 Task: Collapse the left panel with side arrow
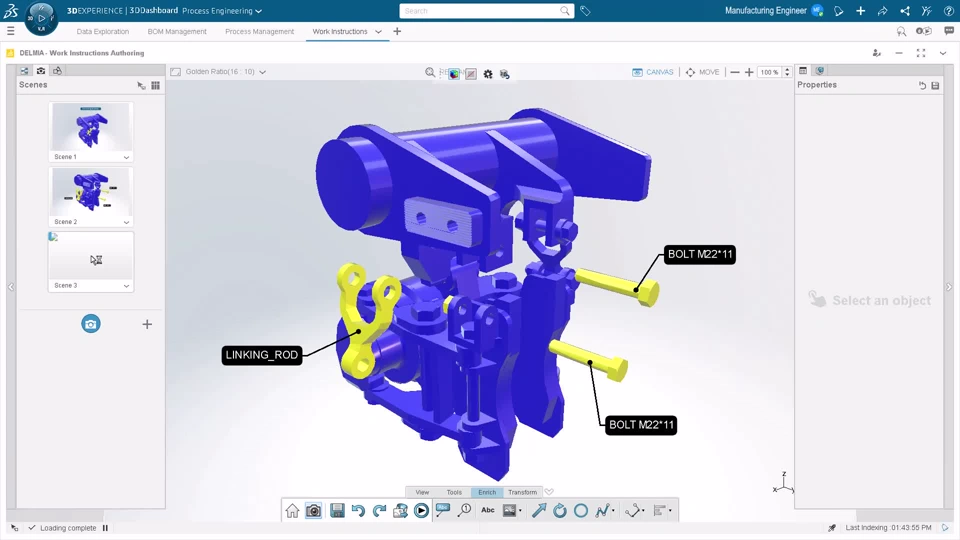[x=11, y=287]
